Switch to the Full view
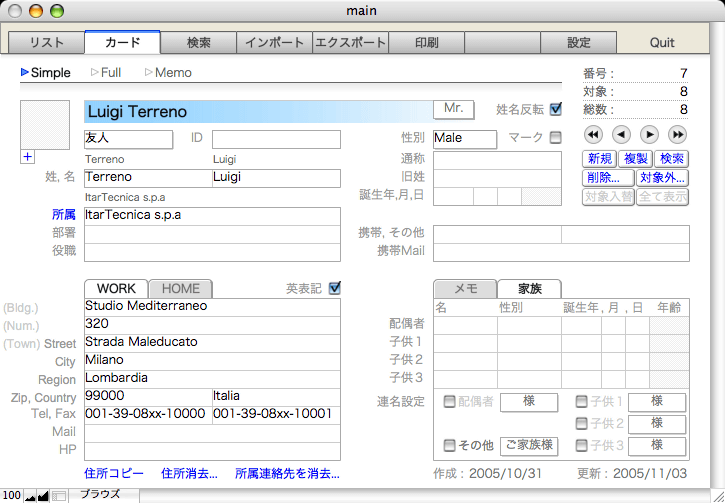Screen dimensions: 725x503 tap(106, 73)
